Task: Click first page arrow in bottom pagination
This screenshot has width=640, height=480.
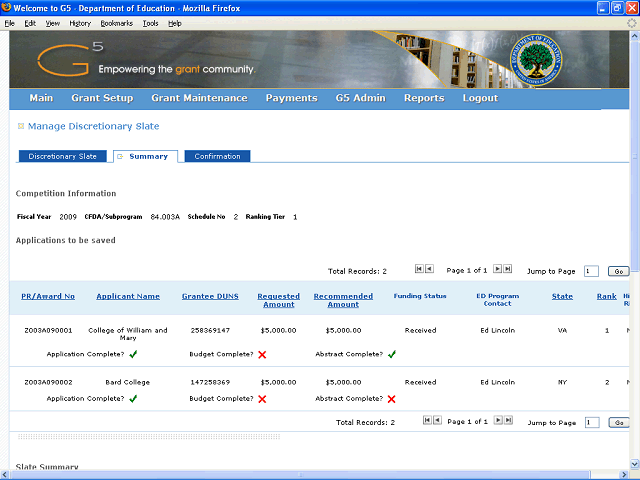Action: tap(427, 422)
